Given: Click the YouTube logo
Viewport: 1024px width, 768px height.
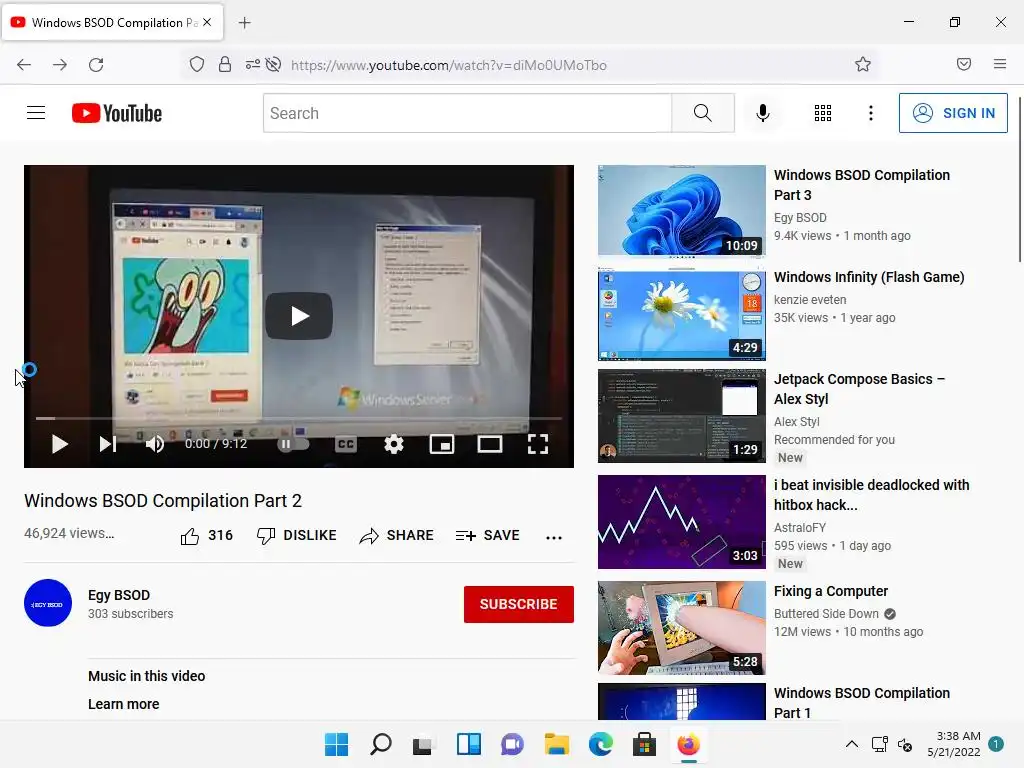Looking at the screenshot, I should [x=117, y=113].
